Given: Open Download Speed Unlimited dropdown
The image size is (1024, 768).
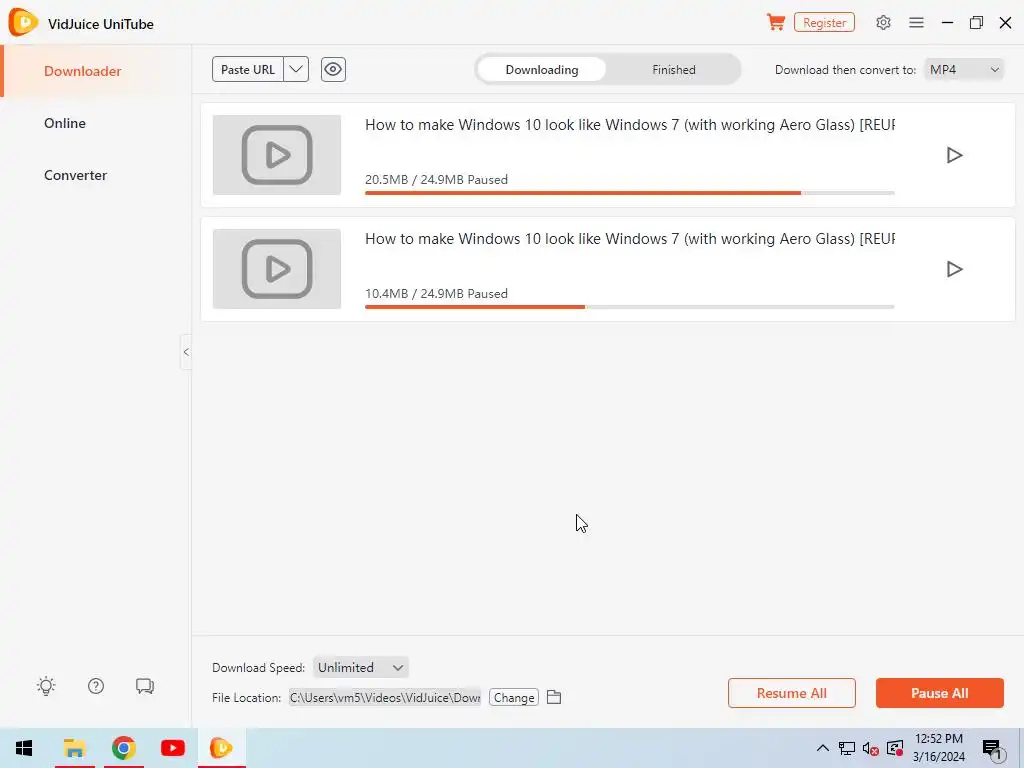Looking at the screenshot, I should pos(360,667).
